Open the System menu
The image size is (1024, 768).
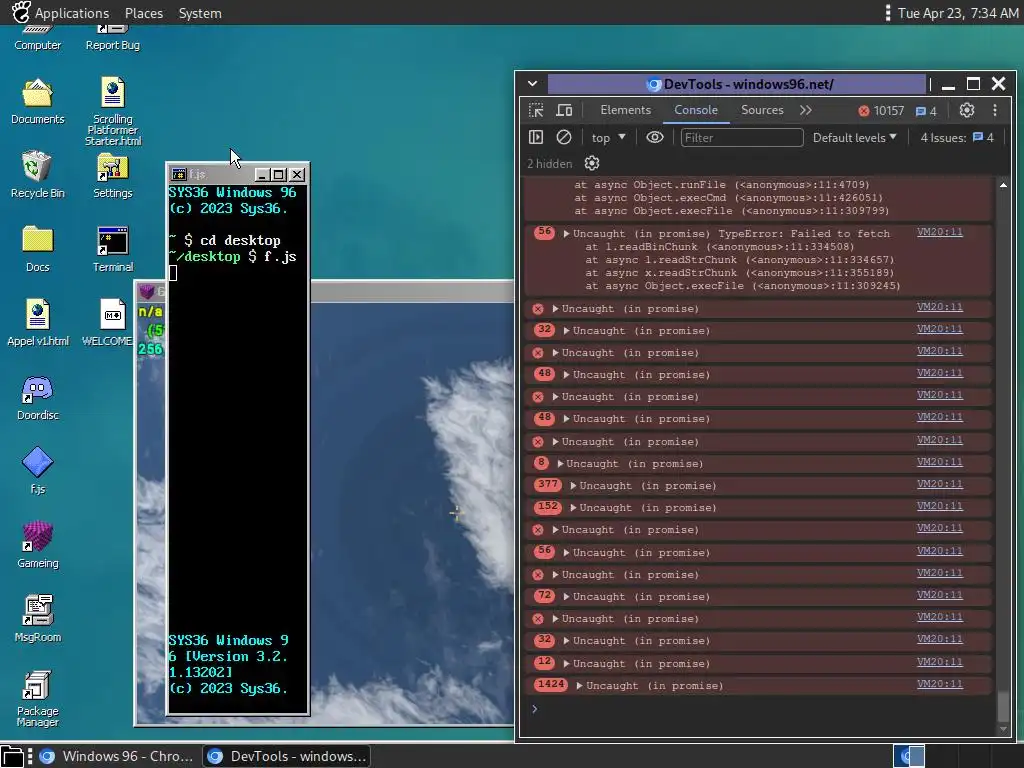200,13
